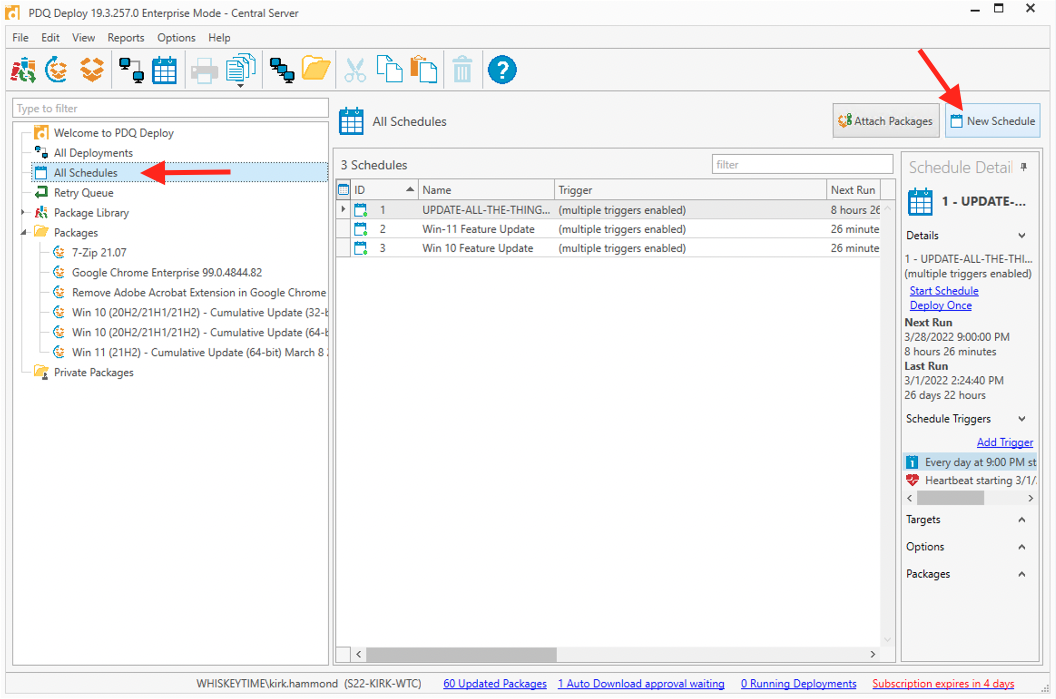1056x699 pixels.
Task: Click the calendar New Schedule toolbar icon
Action: click(x=164, y=70)
